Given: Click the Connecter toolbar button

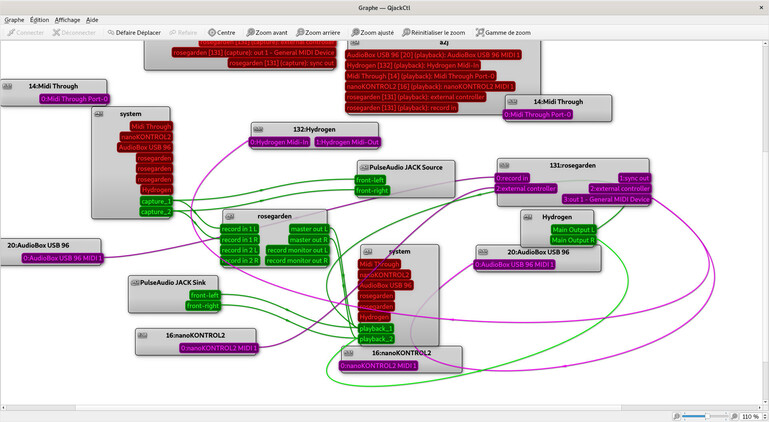Looking at the screenshot, I should 26,32.
